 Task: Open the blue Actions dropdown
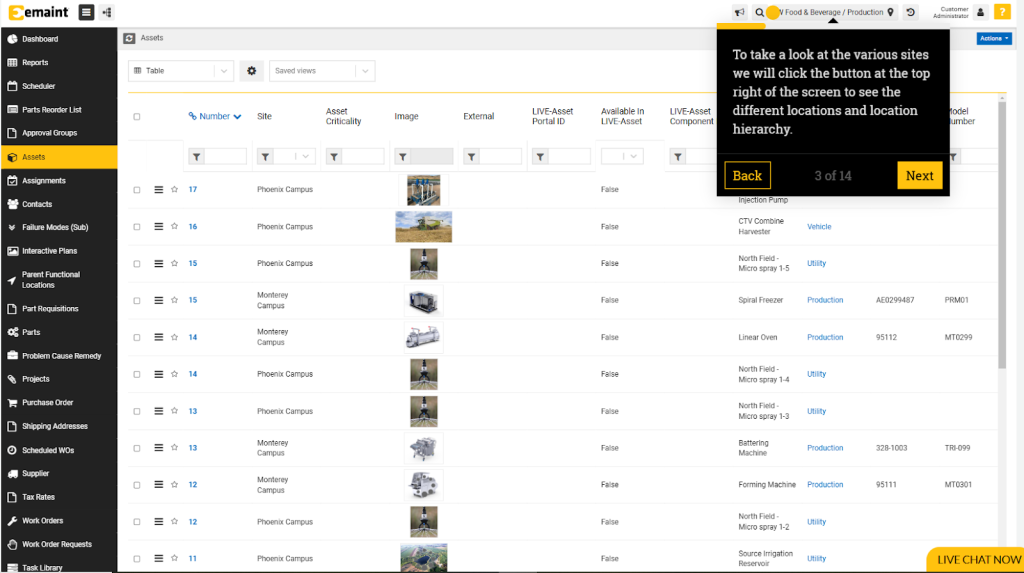point(993,38)
